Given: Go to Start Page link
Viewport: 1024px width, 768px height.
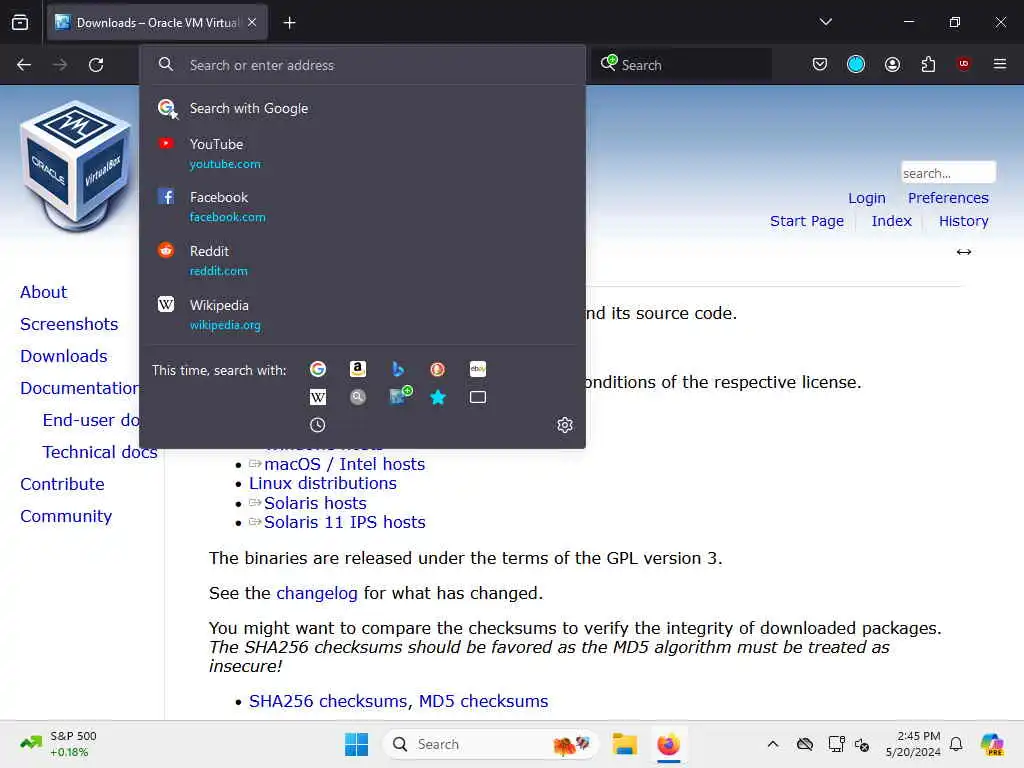Looking at the screenshot, I should pos(807,221).
